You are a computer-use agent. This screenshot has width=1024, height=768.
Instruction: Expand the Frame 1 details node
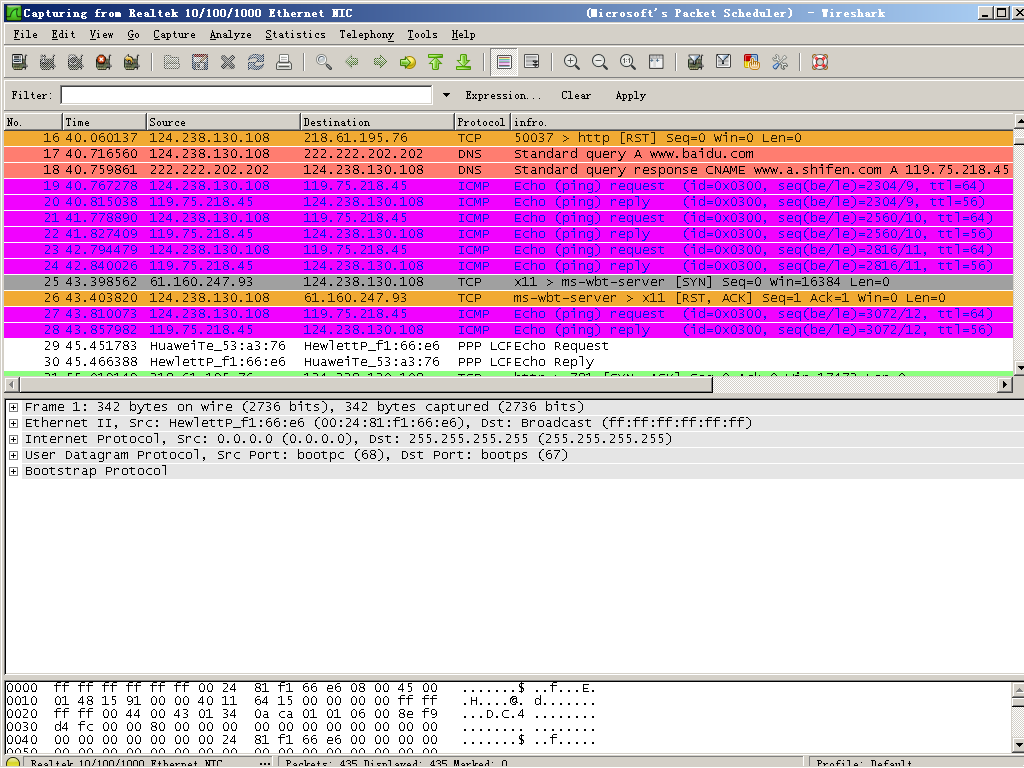point(13,407)
